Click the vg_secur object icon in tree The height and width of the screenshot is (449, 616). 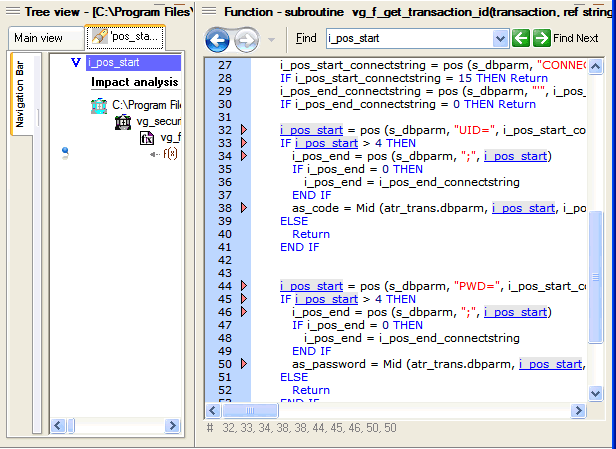122,122
